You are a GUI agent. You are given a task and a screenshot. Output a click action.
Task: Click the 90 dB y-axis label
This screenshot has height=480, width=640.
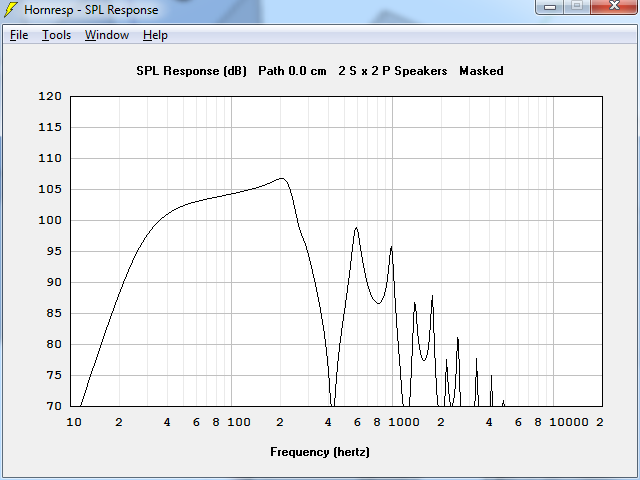click(x=54, y=282)
